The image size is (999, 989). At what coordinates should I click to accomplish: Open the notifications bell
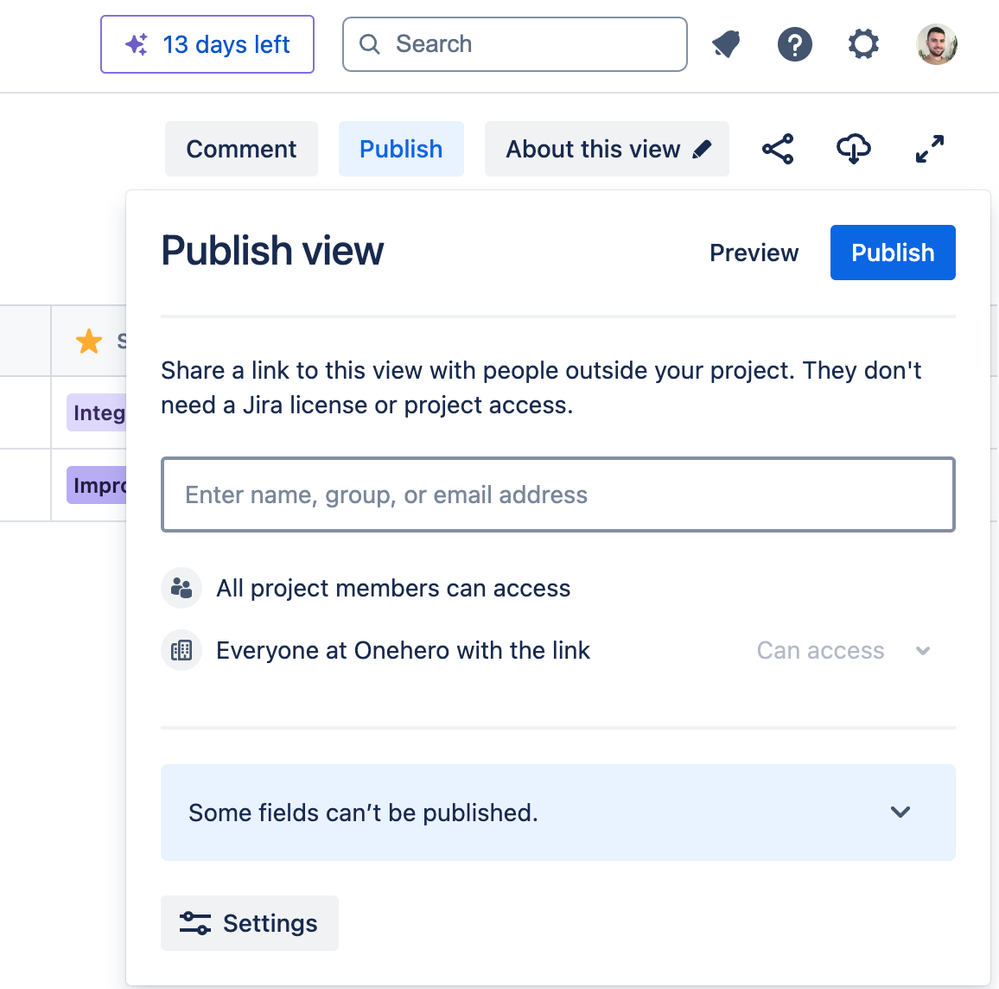726,44
